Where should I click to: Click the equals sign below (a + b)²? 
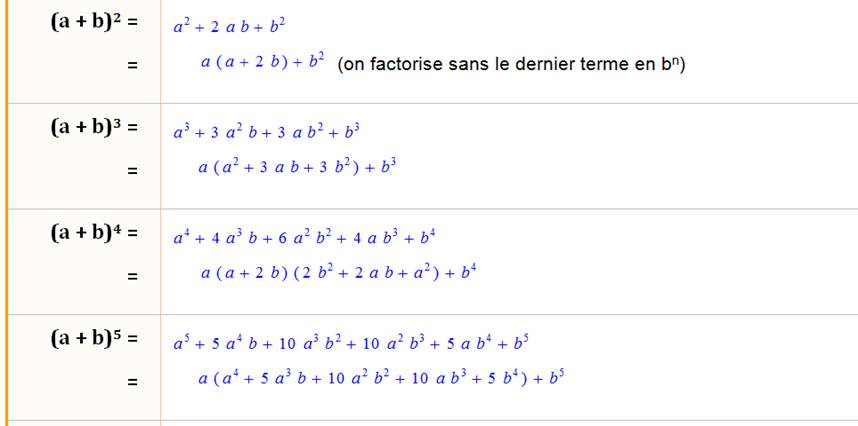tap(131, 64)
